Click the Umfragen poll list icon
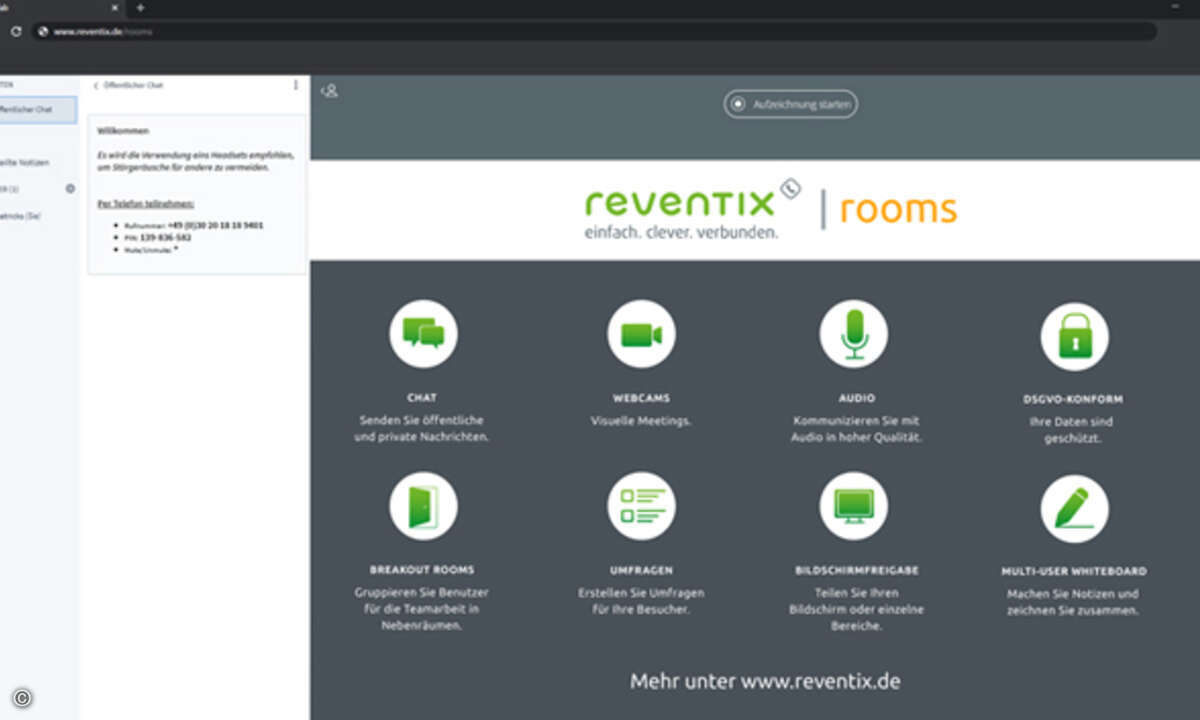 pyautogui.click(x=641, y=506)
